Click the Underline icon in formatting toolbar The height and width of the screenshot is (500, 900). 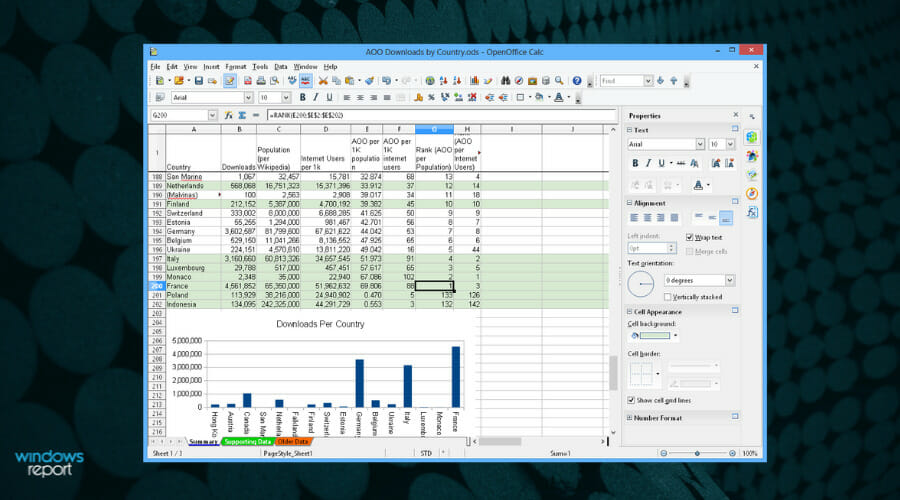(329, 98)
